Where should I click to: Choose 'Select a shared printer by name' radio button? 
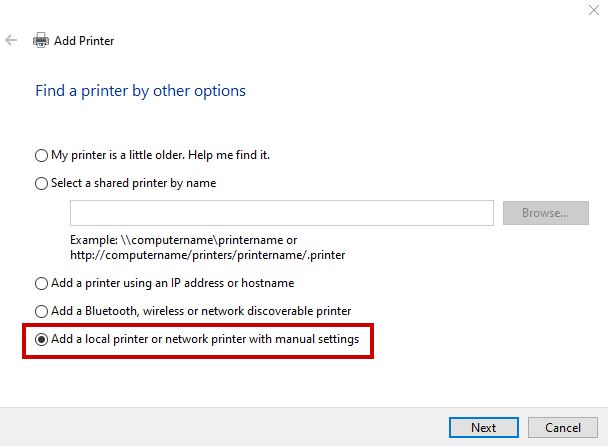click(x=41, y=183)
